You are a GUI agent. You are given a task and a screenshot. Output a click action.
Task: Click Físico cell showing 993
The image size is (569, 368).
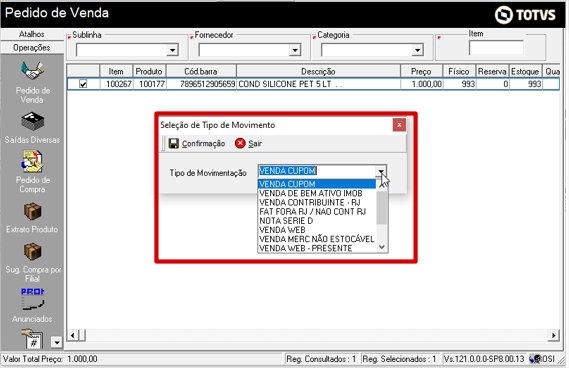[459, 84]
